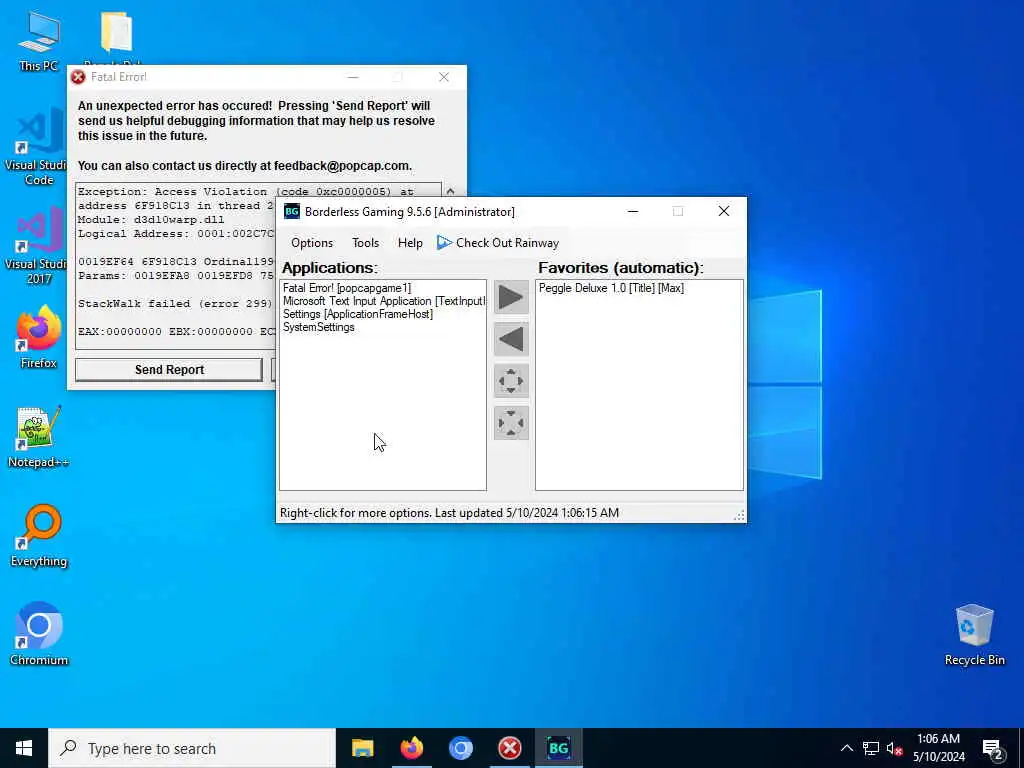Viewport: 1024px width, 768px height.
Task: Open This PC desktop icon
Action: (39, 41)
